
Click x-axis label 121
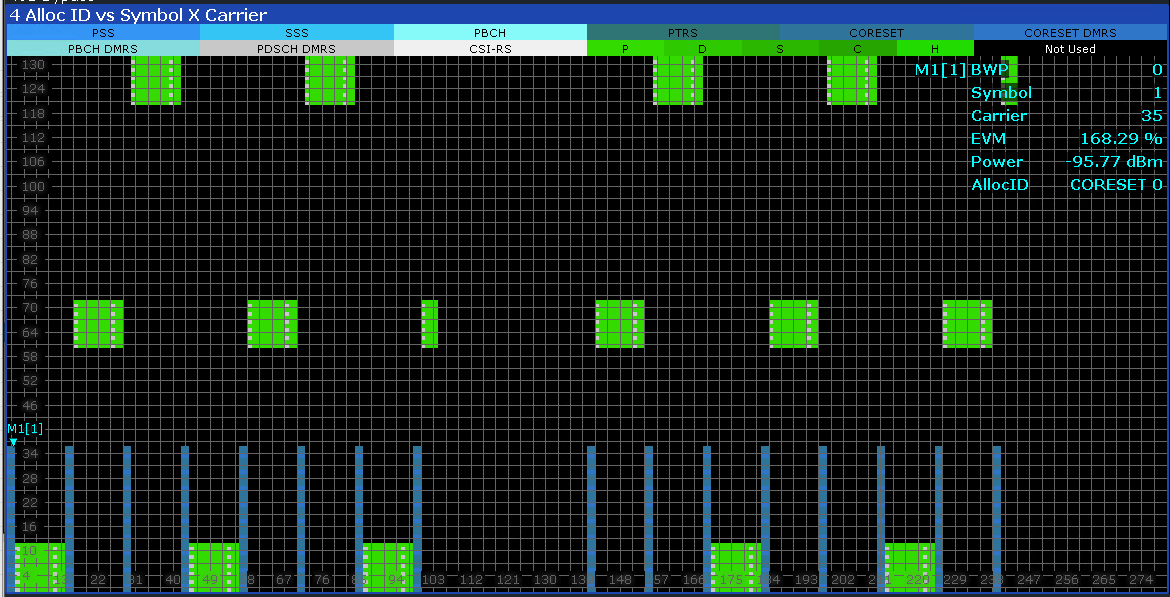(x=510, y=581)
